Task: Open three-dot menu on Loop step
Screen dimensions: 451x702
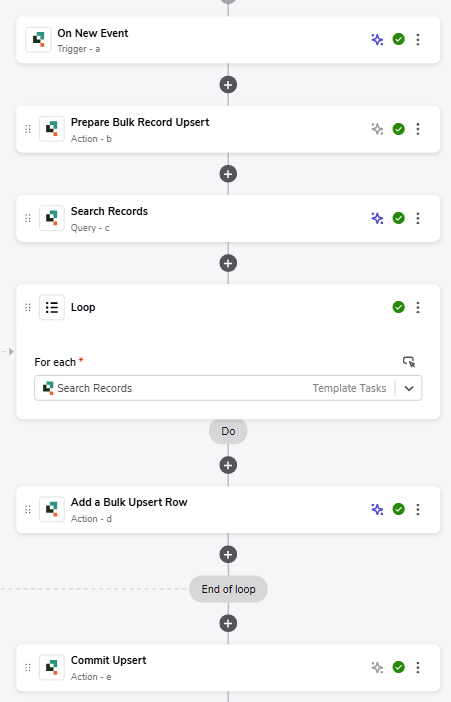Action: click(418, 307)
